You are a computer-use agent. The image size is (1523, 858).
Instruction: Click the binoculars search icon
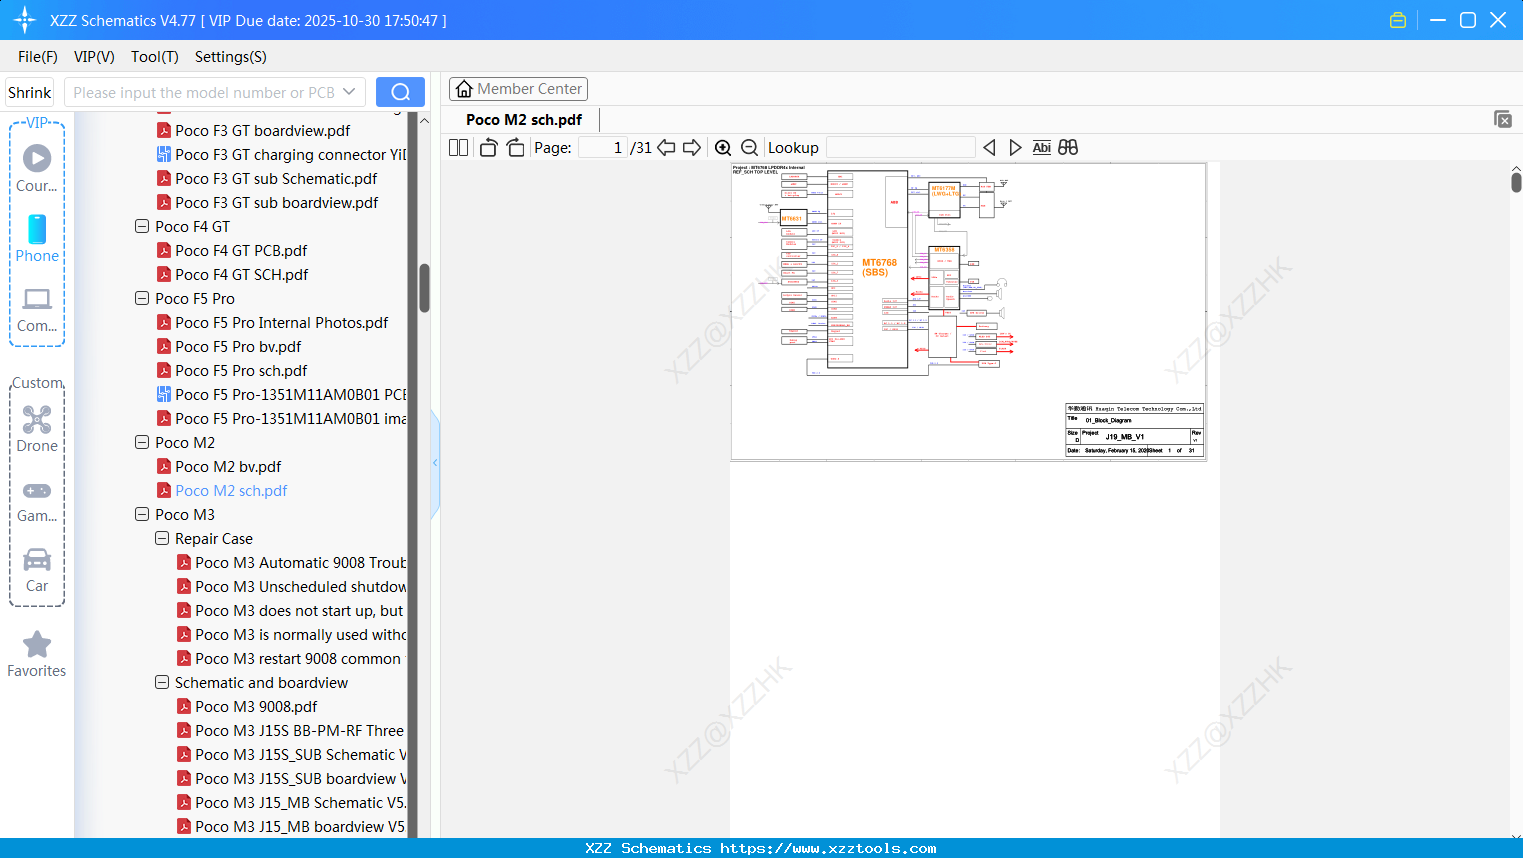1068,148
